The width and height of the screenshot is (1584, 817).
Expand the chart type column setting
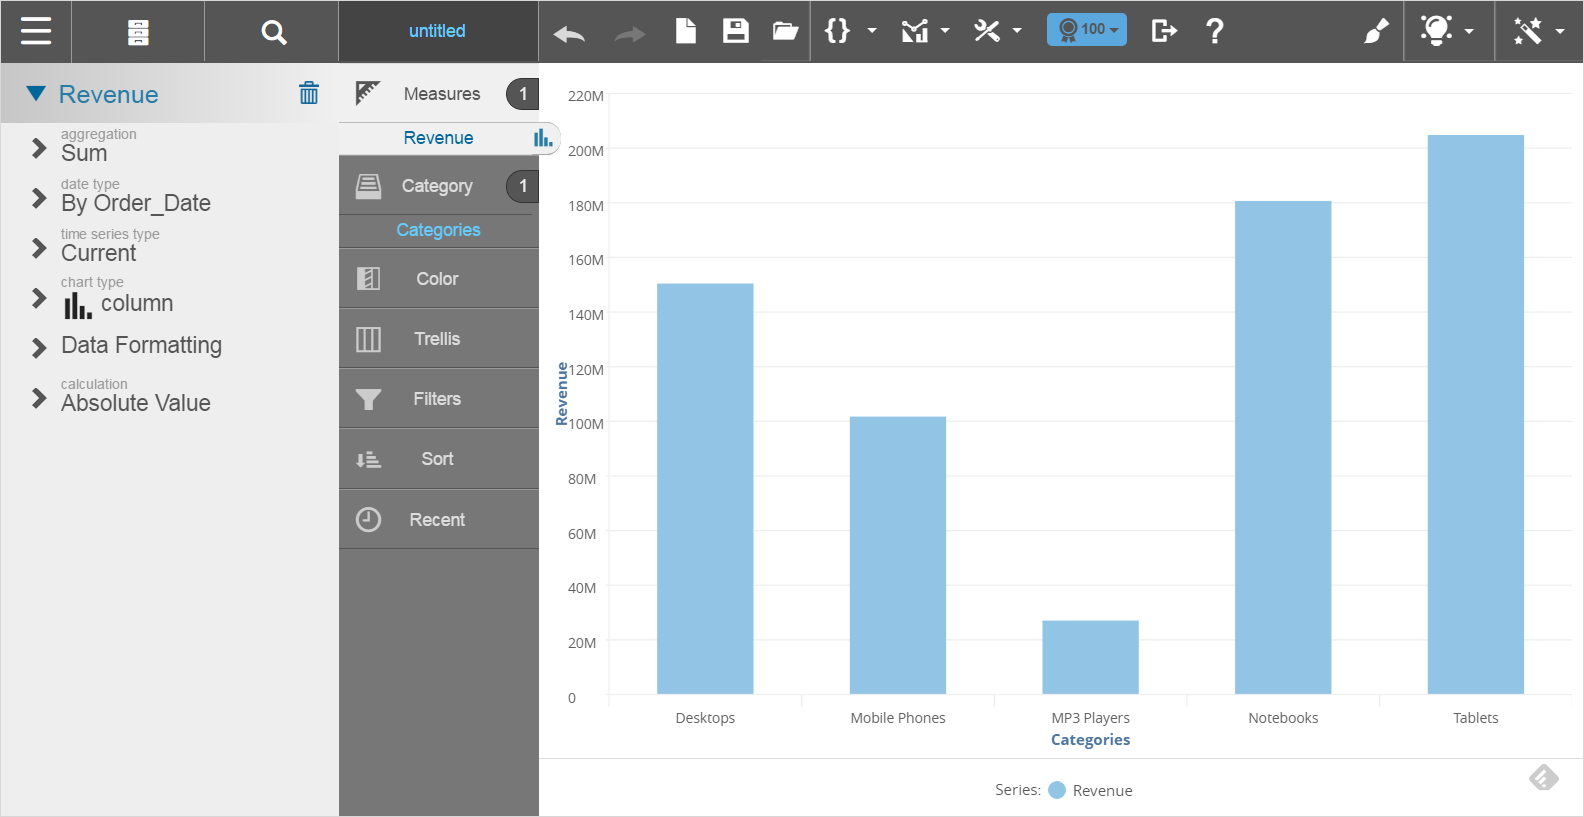click(x=39, y=298)
